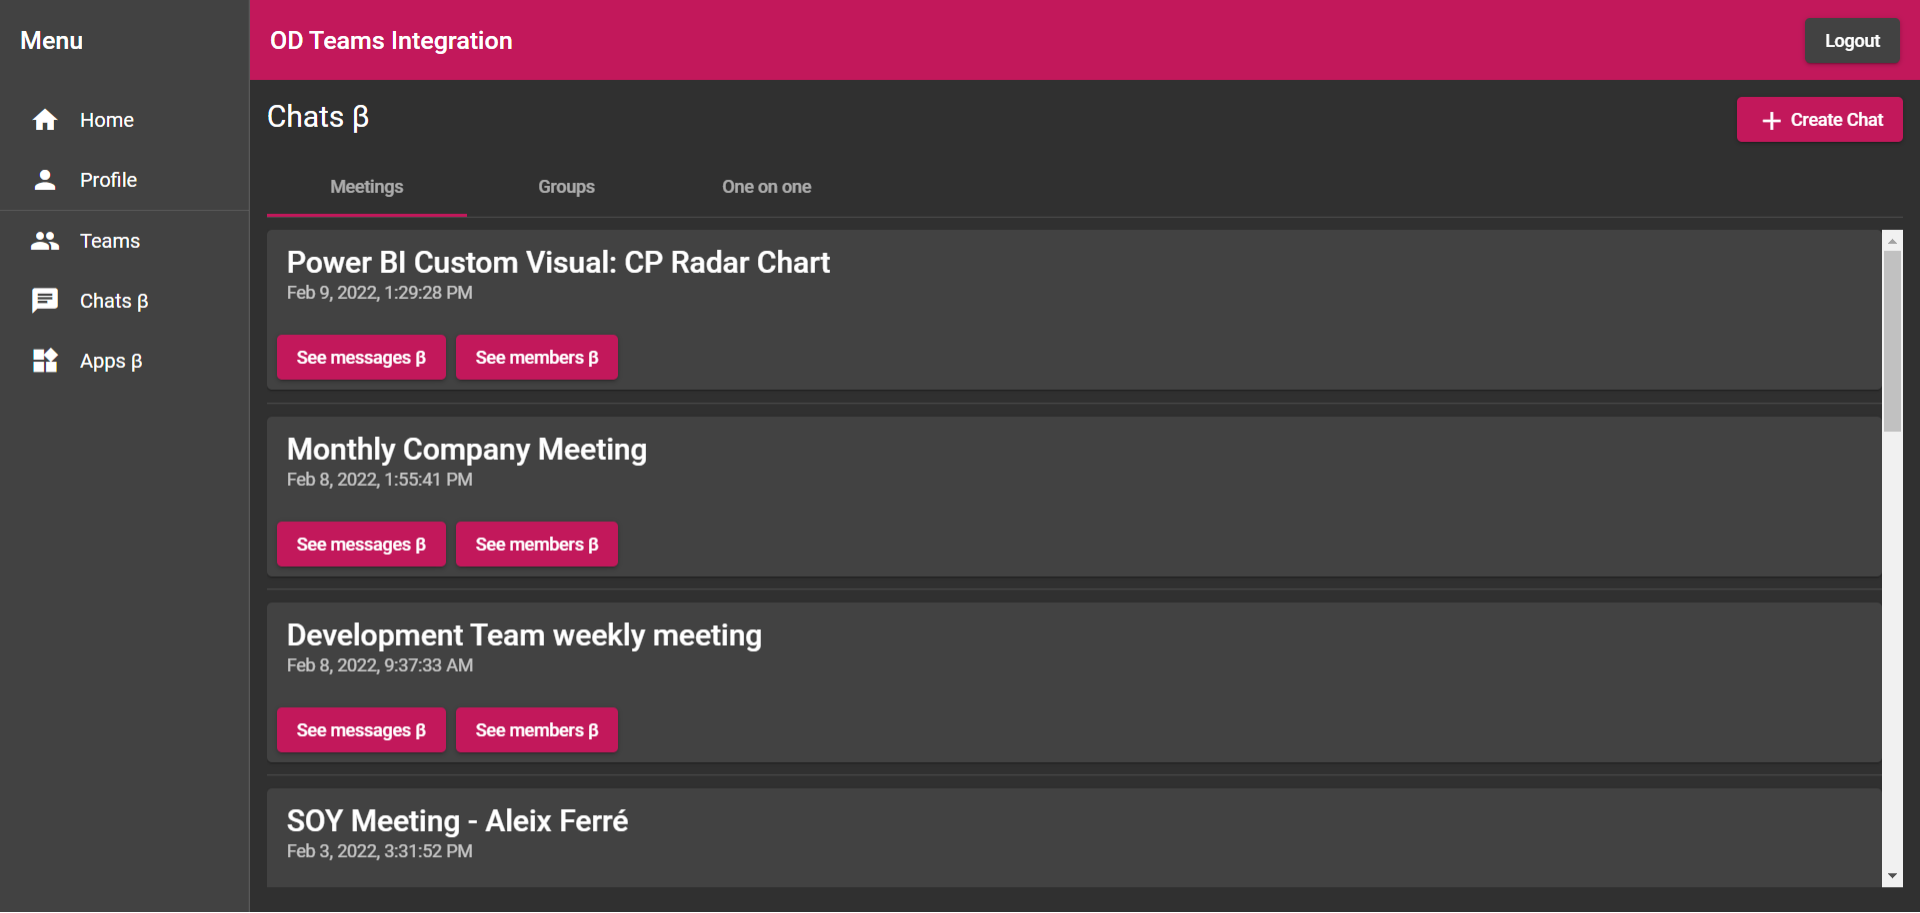1920x913 pixels.
Task: Click the Teams people icon
Action: click(45, 241)
